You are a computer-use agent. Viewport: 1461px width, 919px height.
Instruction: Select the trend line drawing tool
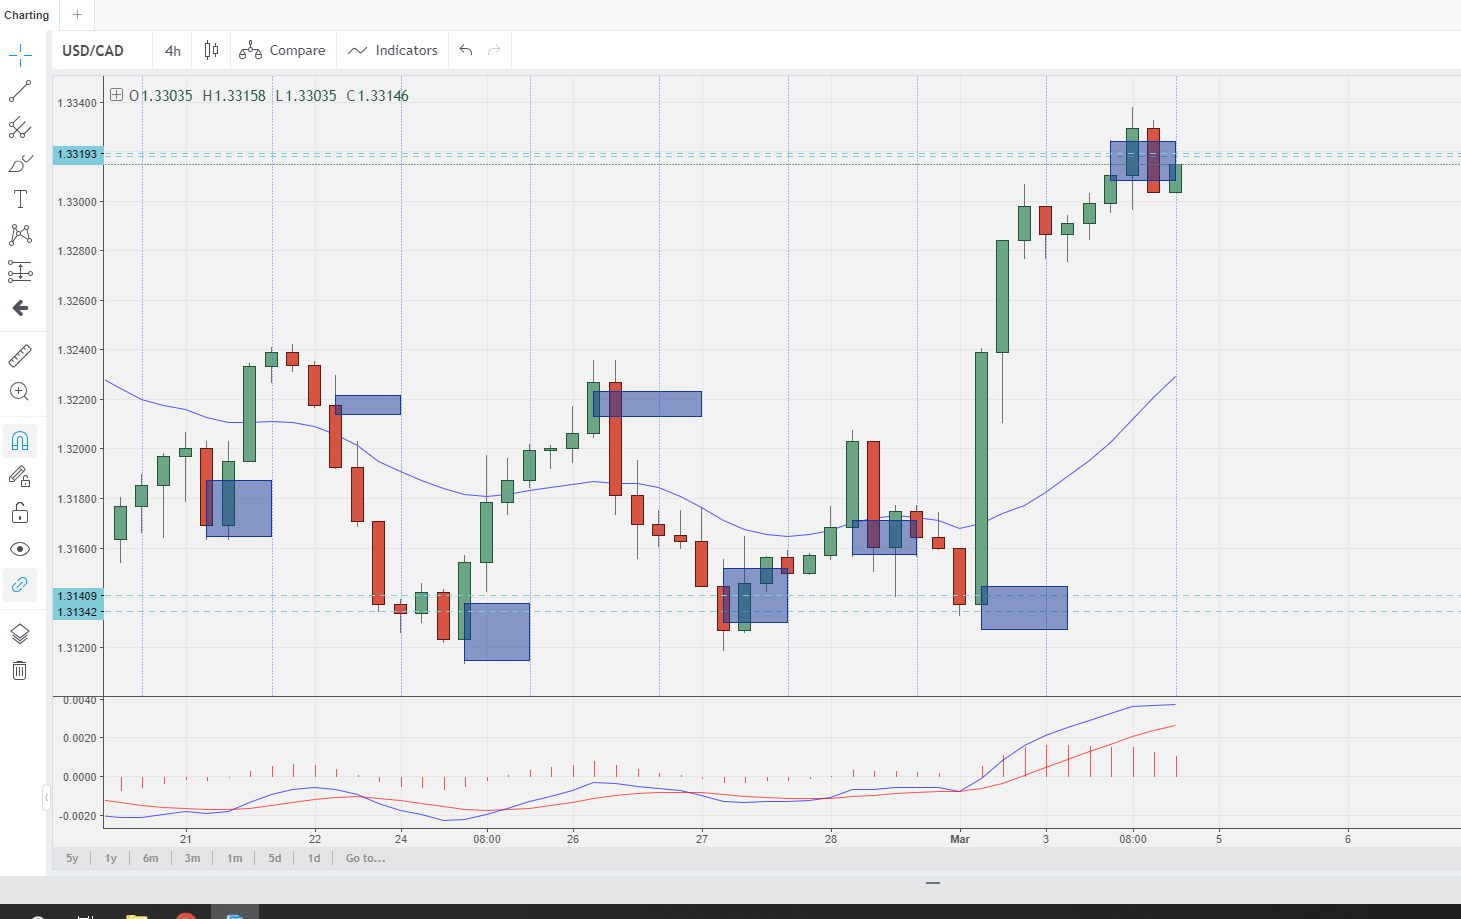[x=20, y=91]
